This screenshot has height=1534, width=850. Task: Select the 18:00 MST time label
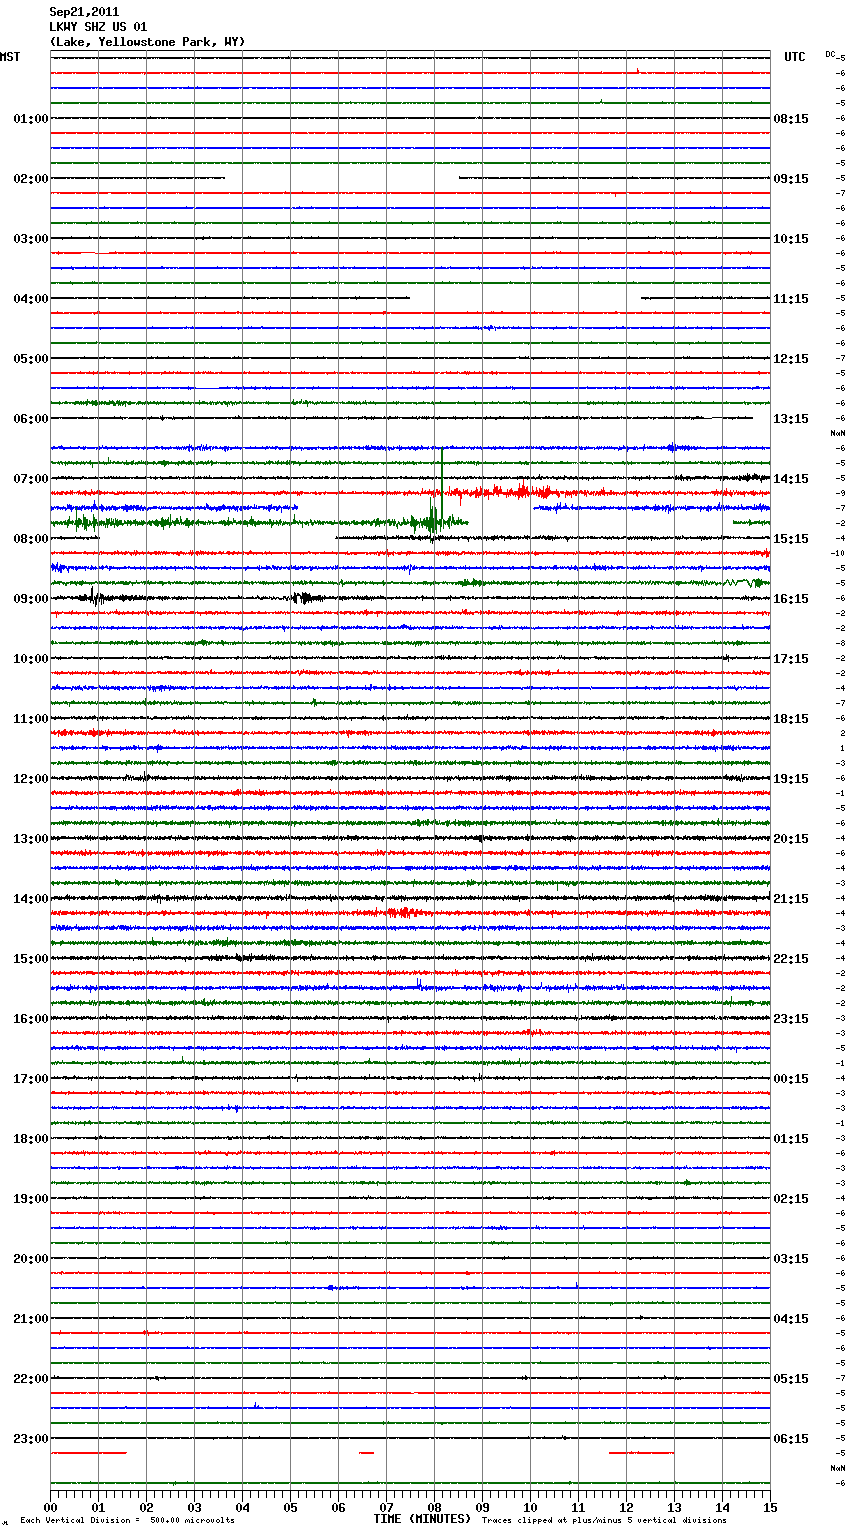coord(30,1139)
